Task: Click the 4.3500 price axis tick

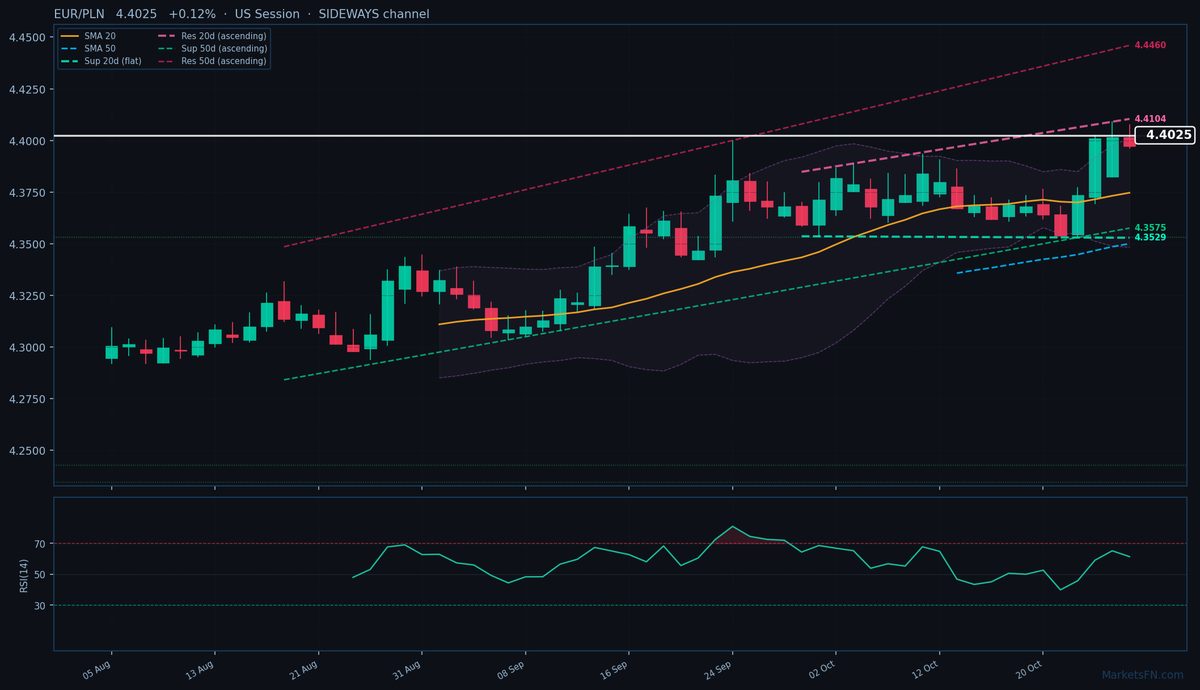Action: [26, 244]
